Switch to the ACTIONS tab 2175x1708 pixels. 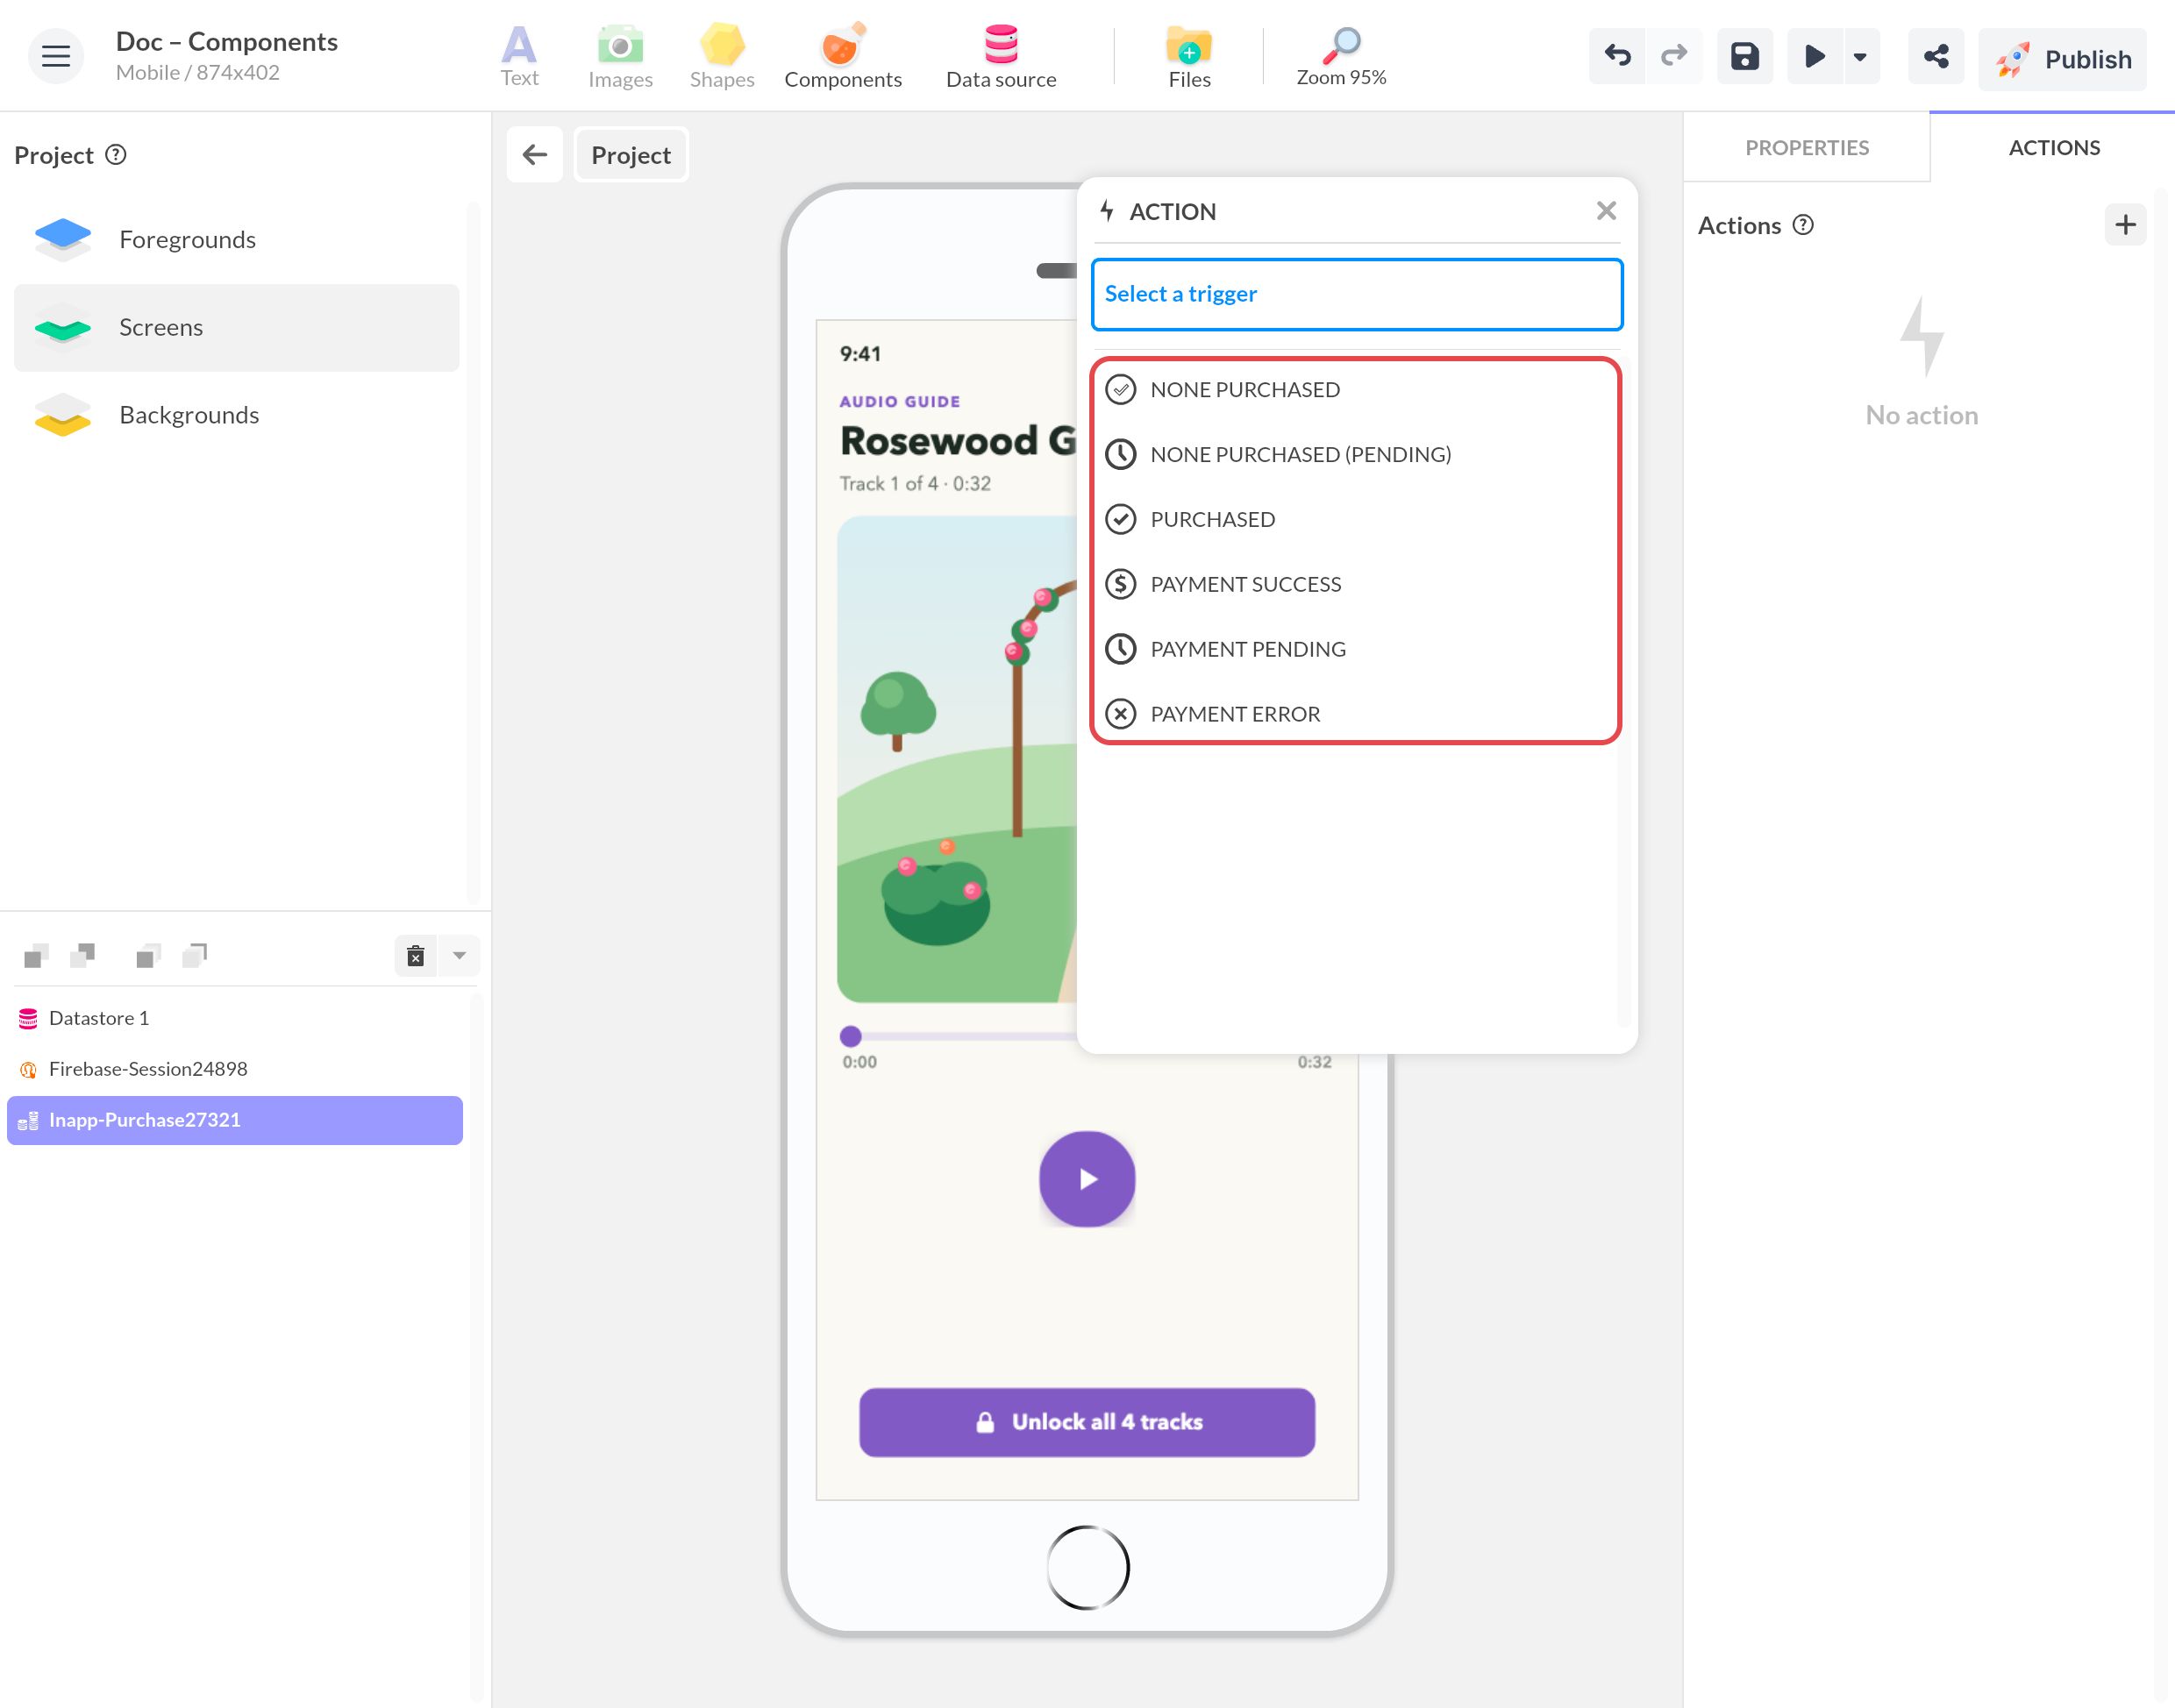tap(2053, 147)
